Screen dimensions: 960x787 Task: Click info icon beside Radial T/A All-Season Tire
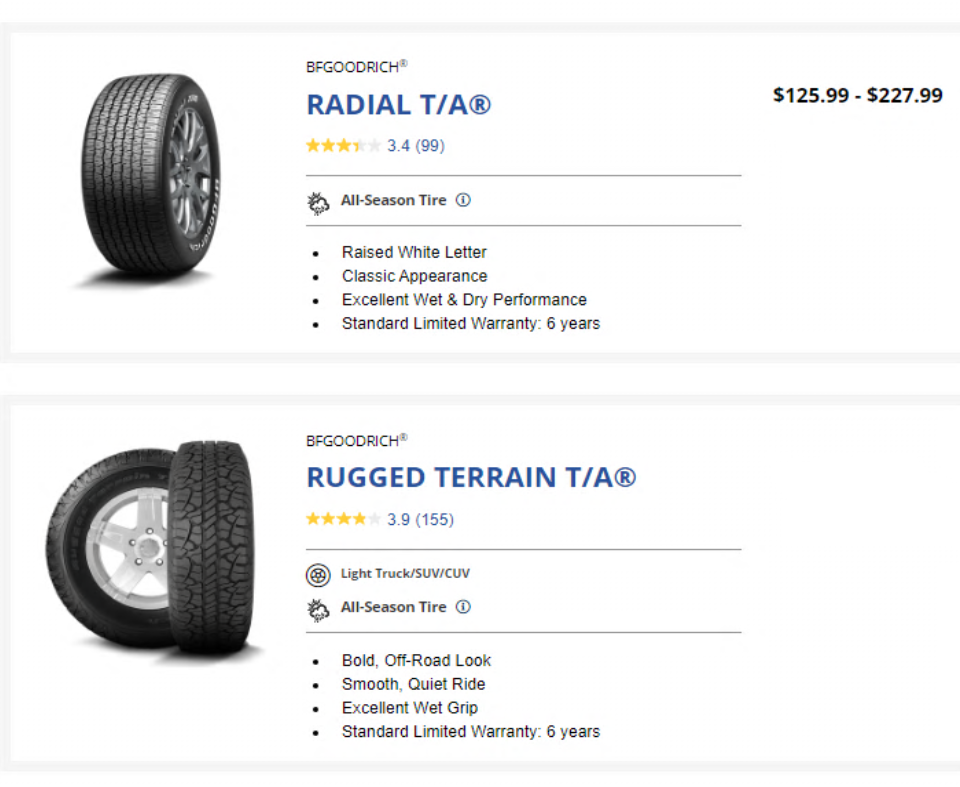coord(463,200)
